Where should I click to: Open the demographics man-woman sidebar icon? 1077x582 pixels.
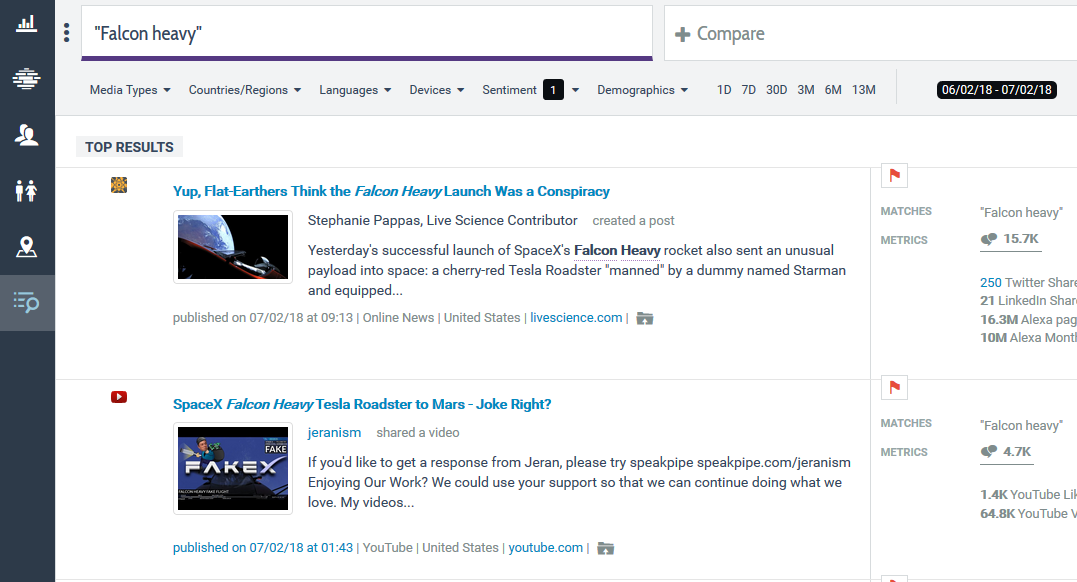point(26,190)
